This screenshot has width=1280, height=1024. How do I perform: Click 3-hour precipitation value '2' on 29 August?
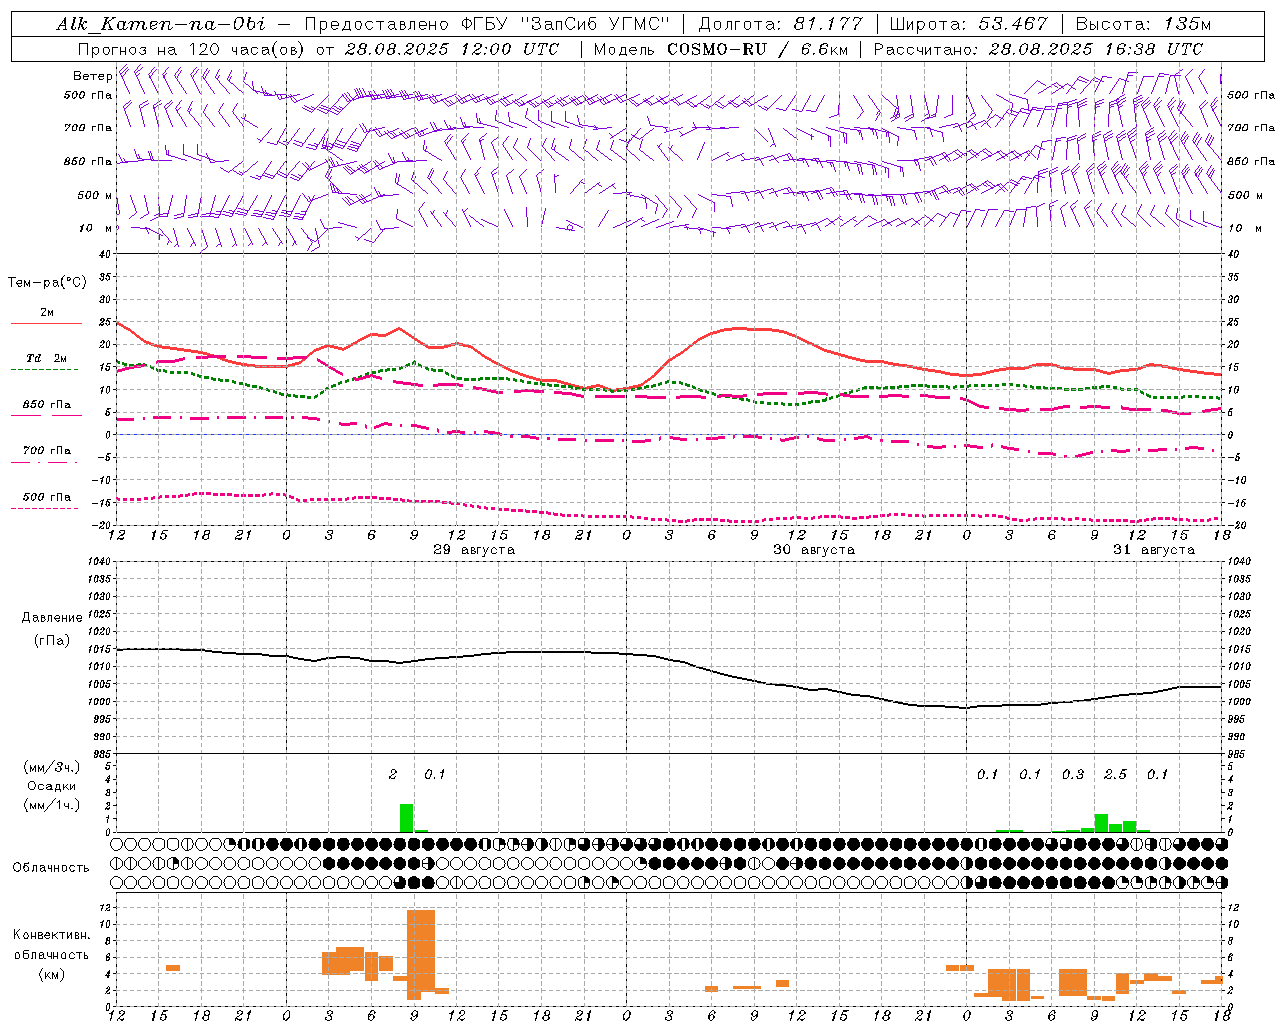(x=393, y=775)
